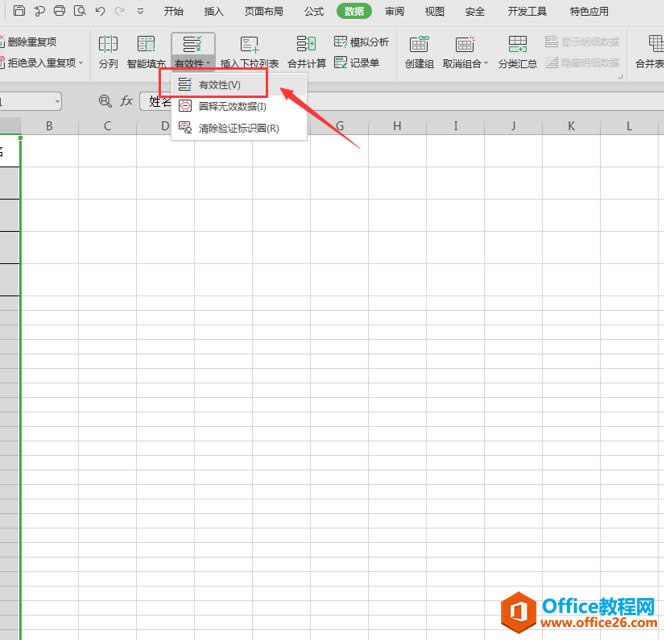
Task: Open the 插入 ribbon tab
Action: click(213, 11)
